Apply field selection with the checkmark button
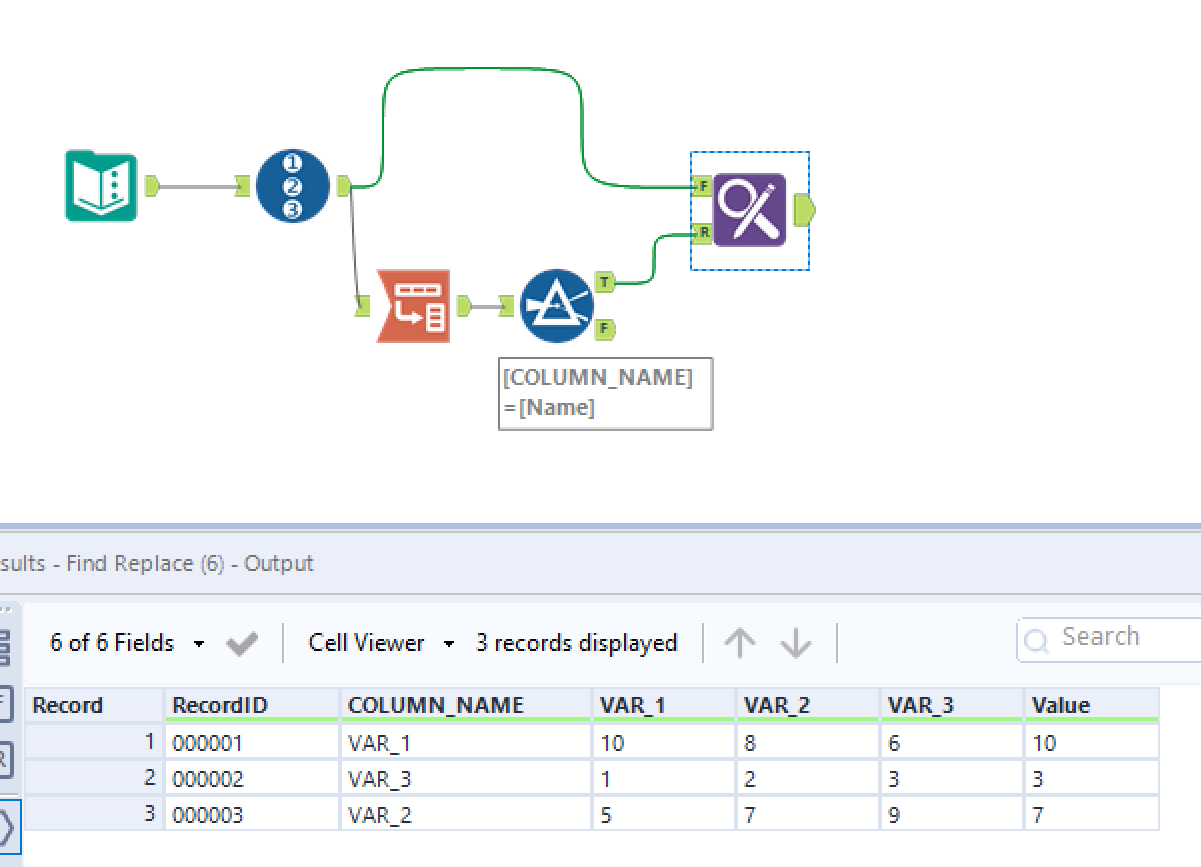This screenshot has height=867, width=1201. (x=242, y=644)
